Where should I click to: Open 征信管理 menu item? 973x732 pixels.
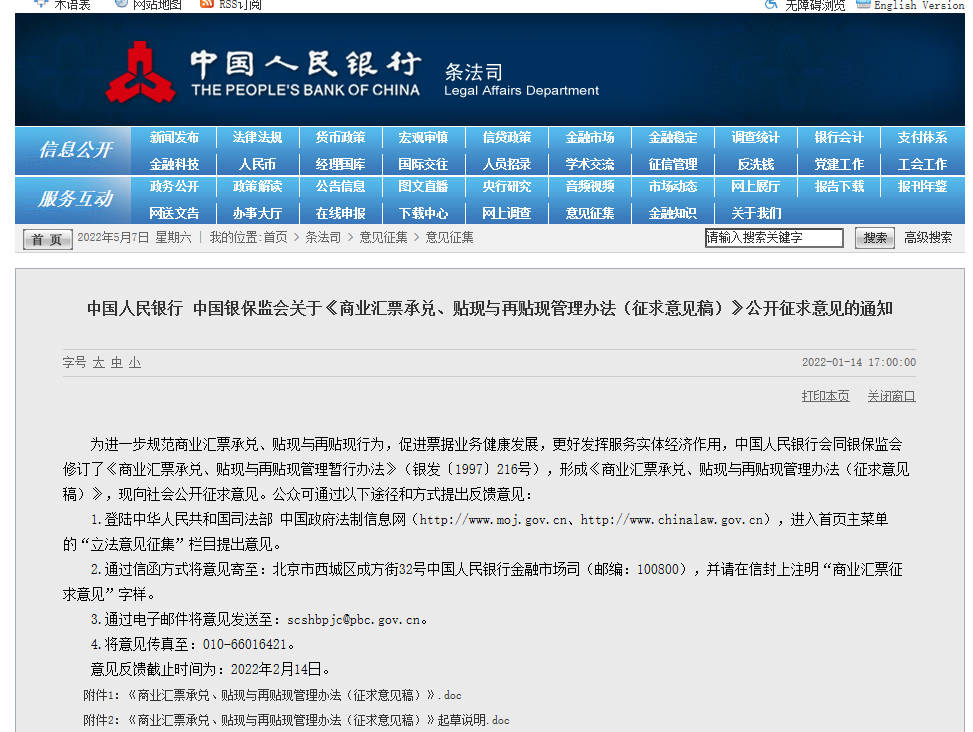click(x=673, y=164)
